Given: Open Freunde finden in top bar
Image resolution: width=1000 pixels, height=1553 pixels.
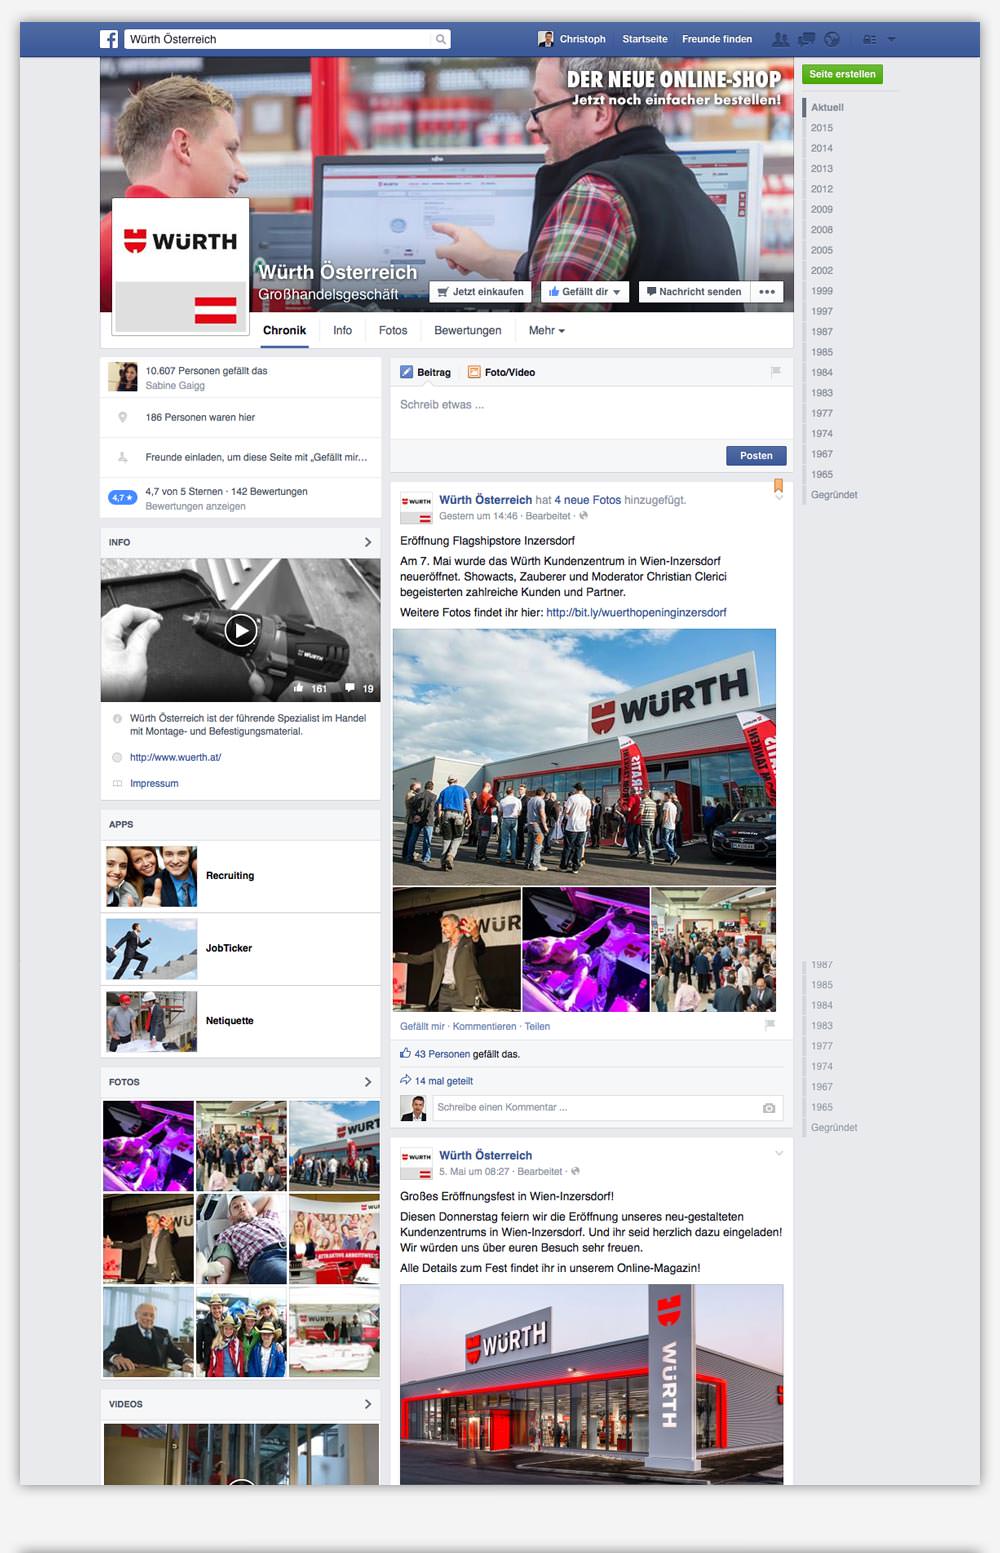Looking at the screenshot, I should pos(717,39).
